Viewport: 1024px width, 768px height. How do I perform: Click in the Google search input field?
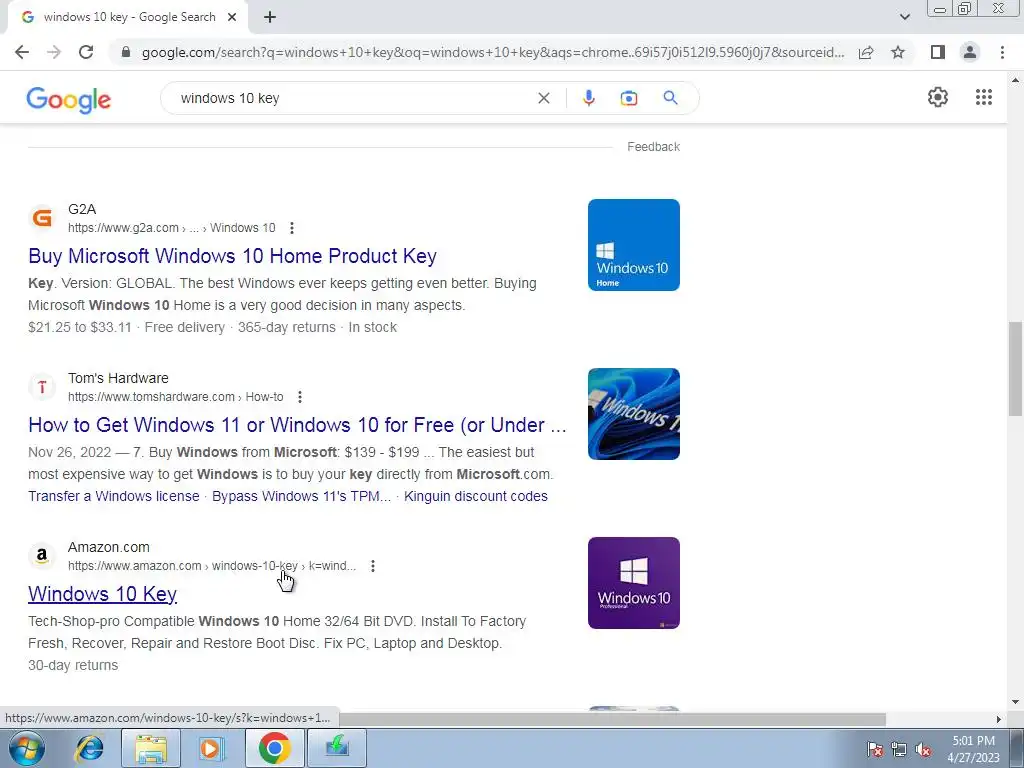[353, 98]
